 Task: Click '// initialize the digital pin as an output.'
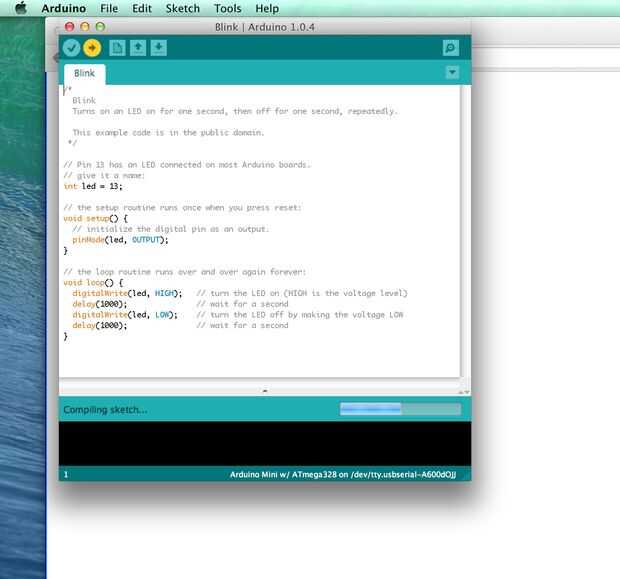tap(170, 229)
